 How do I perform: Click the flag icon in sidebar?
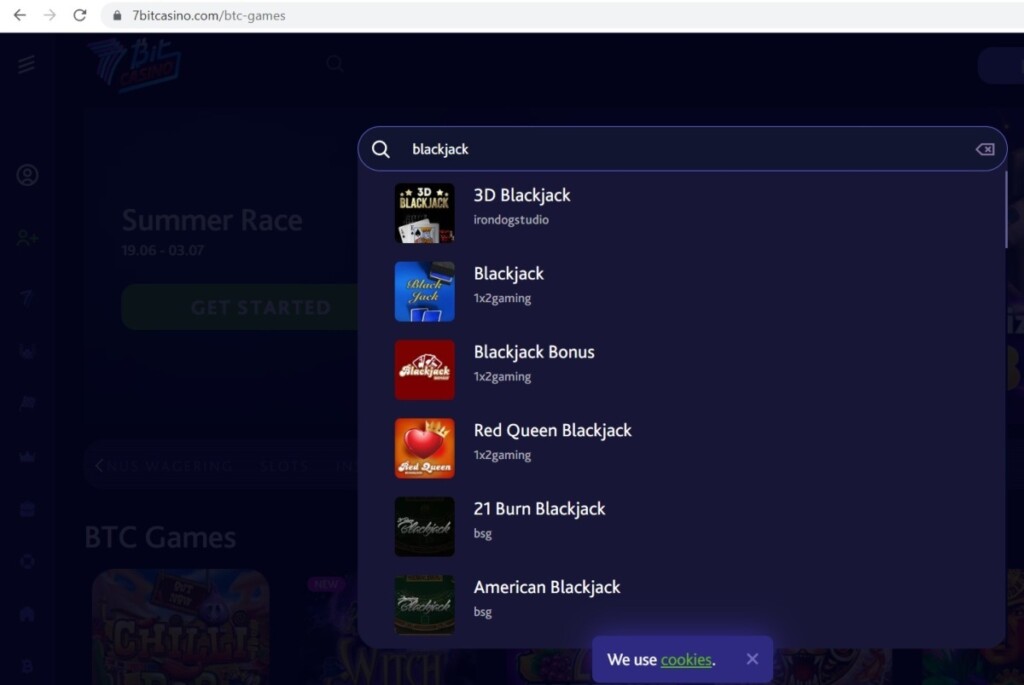pyautogui.click(x=27, y=403)
